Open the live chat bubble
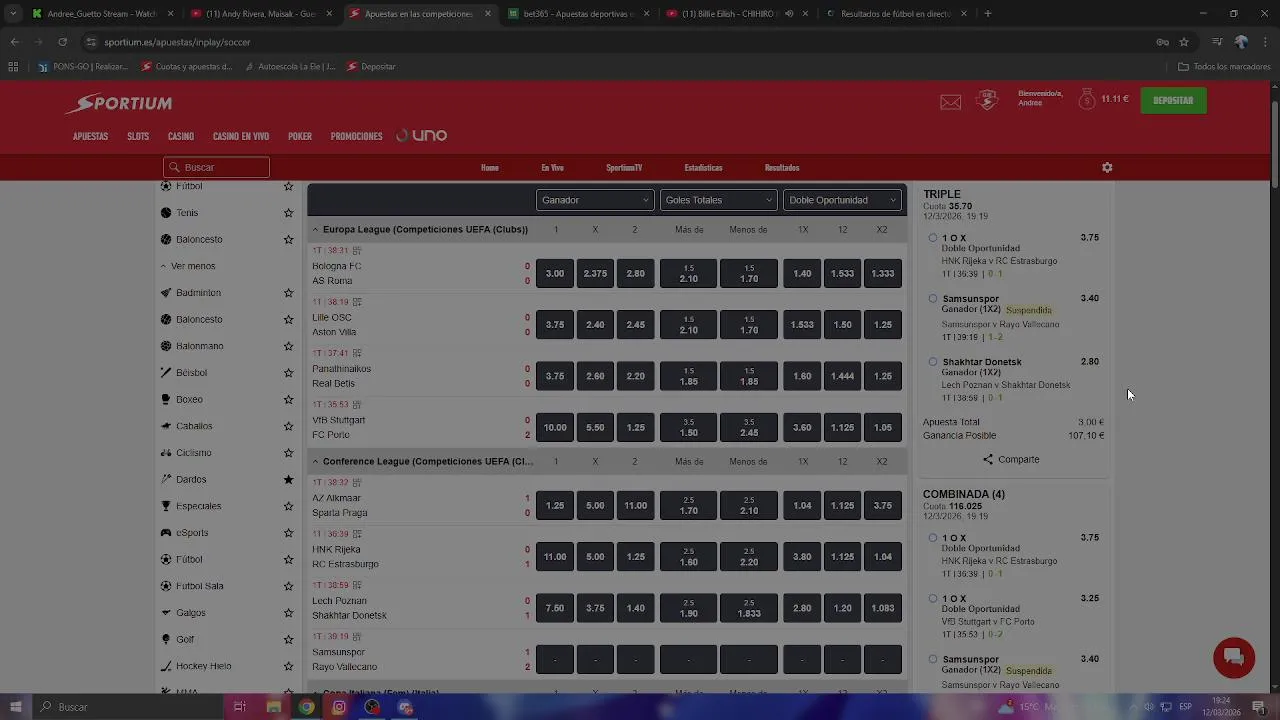 click(1233, 658)
